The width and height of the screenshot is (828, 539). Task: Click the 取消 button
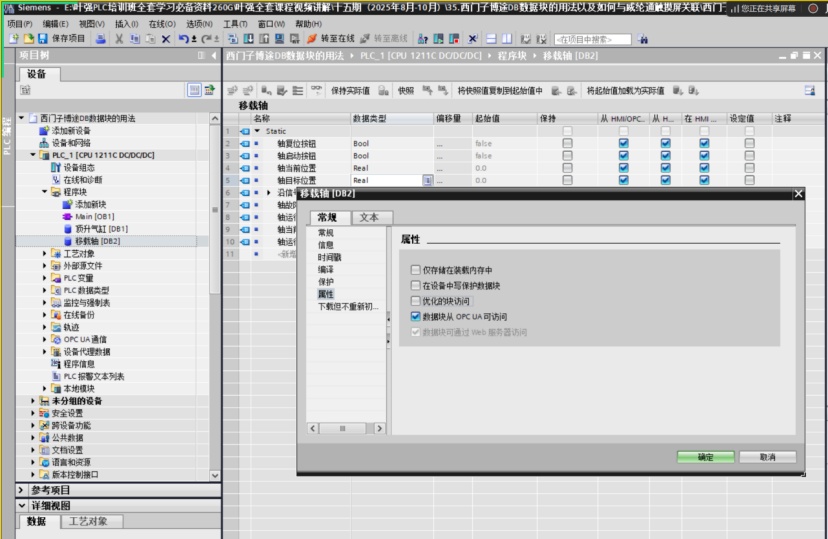pos(768,457)
